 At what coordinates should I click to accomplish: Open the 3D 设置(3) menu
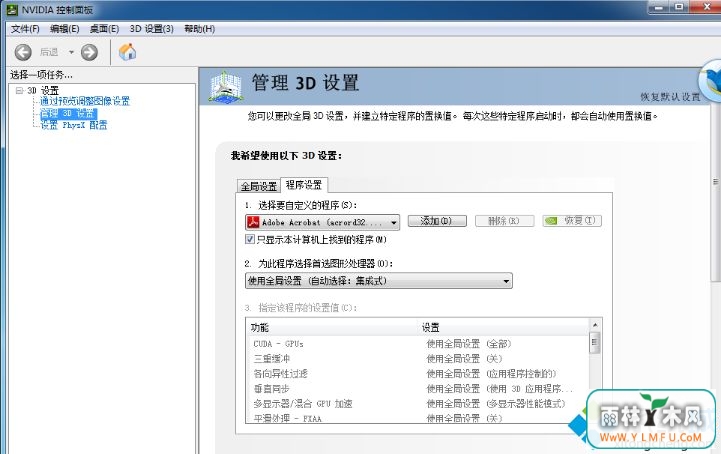(x=151, y=29)
